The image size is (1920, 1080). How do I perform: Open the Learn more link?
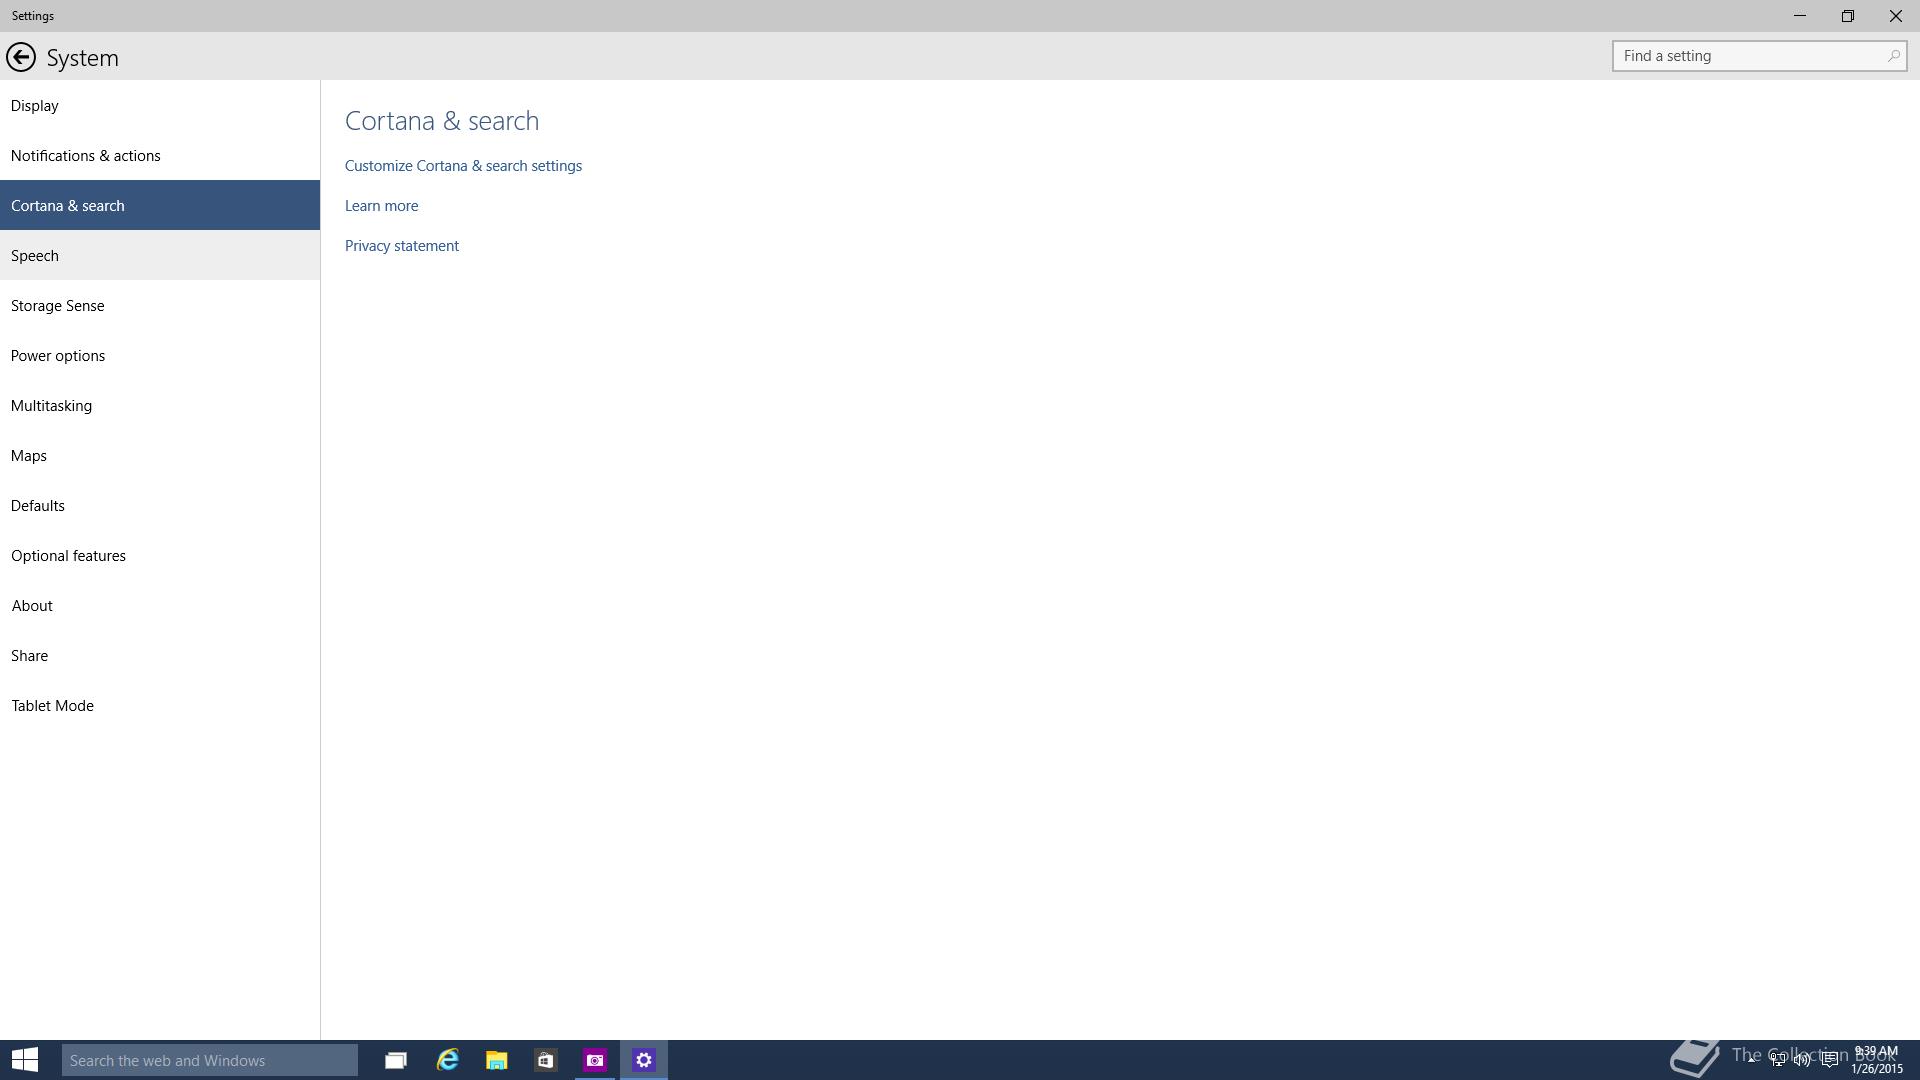(381, 206)
